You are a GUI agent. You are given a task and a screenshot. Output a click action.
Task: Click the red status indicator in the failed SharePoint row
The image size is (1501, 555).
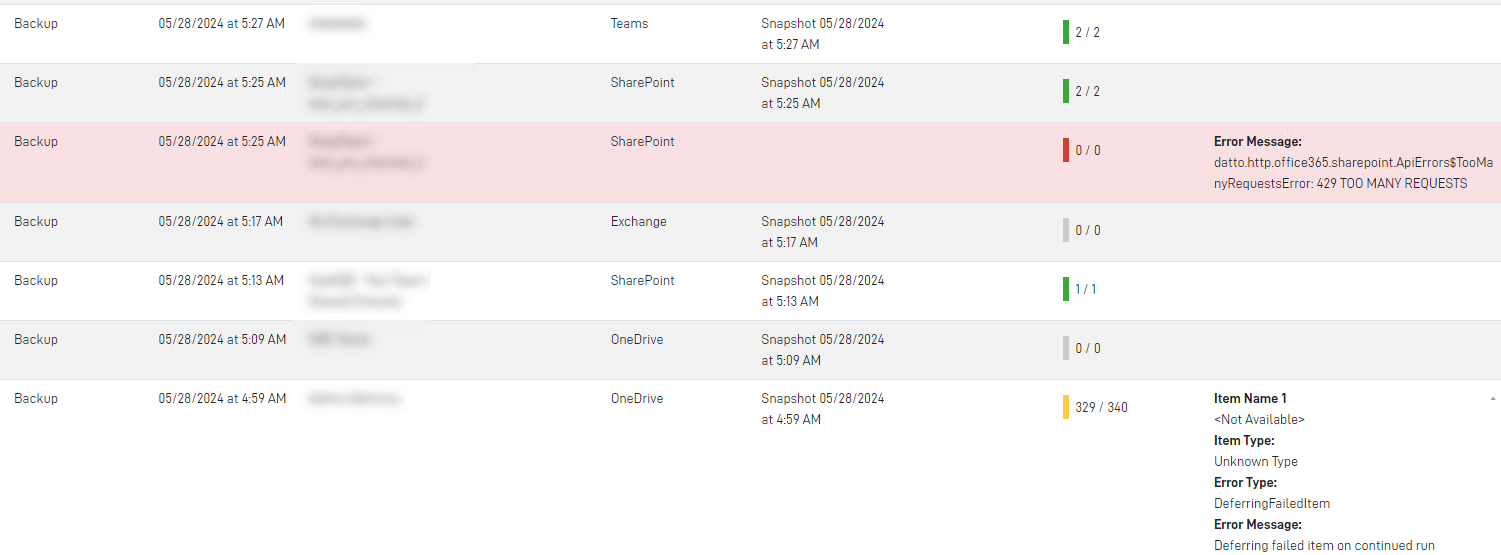tap(1066, 150)
